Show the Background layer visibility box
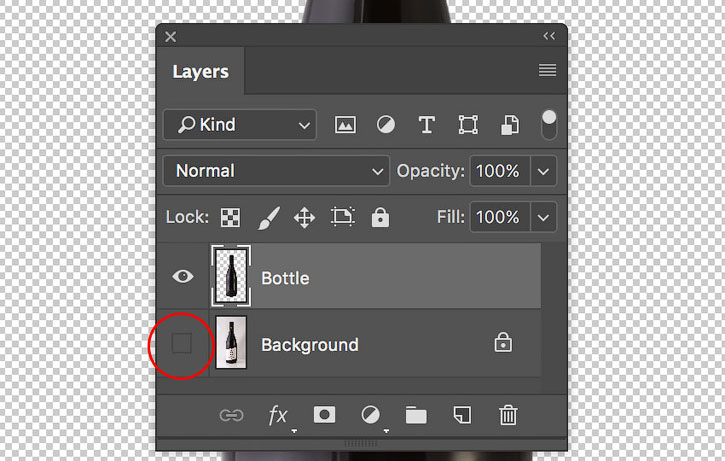725x461 pixels. pyautogui.click(x=181, y=343)
